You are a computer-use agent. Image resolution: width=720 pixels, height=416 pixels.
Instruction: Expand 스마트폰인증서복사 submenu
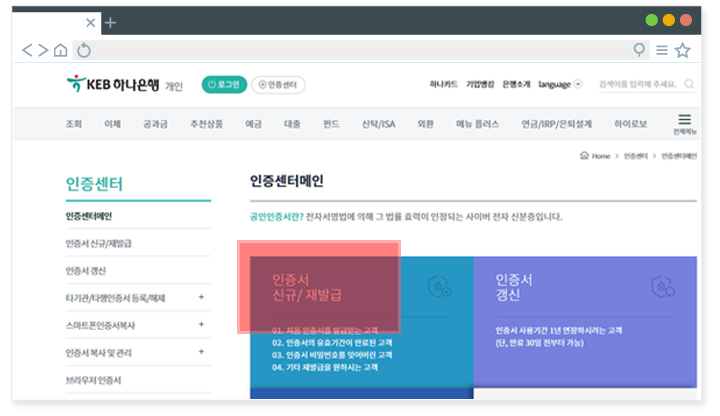click(201, 325)
